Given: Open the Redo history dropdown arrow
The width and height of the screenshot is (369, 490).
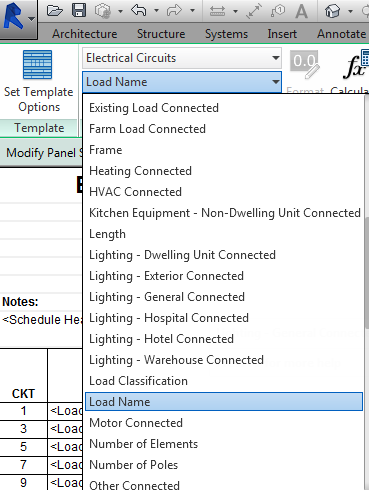Looking at the screenshot, I should pos(192,11).
